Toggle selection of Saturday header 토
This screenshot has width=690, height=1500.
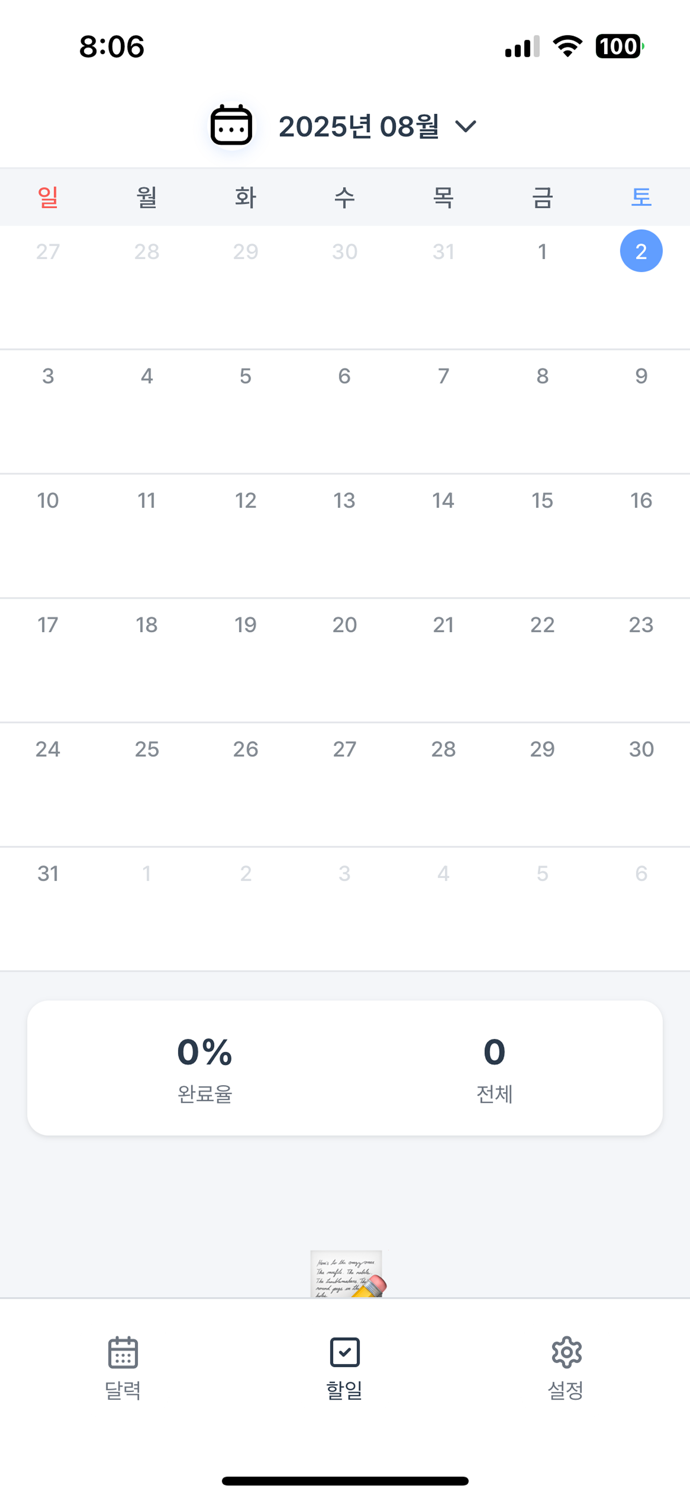641,197
